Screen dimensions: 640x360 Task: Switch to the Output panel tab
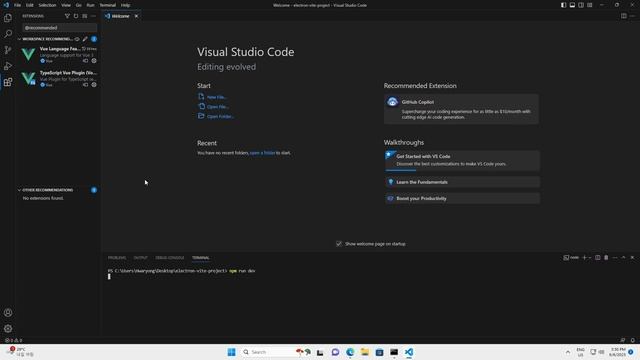[x=140, y=258]
